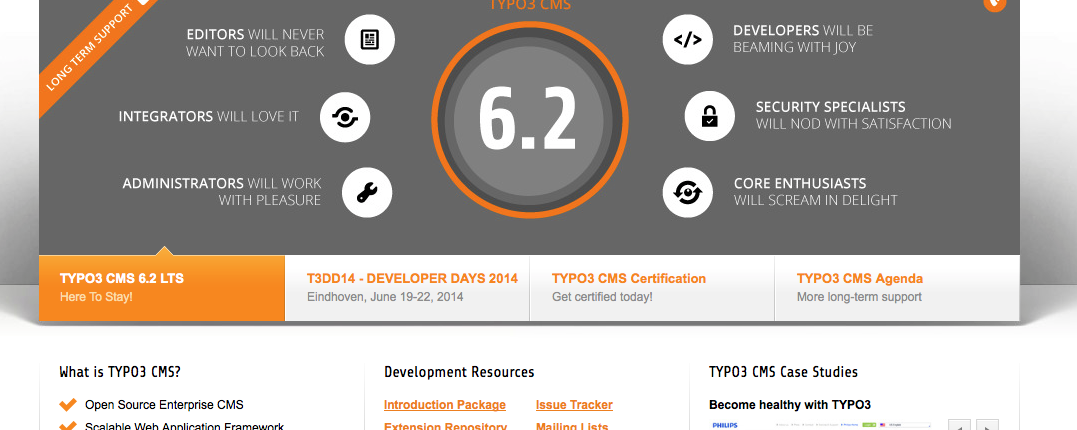This screenshot has width=1077, height=430.
Task: Click the Editors document icon
Action: pyautogui.click(x=370, y=40)
